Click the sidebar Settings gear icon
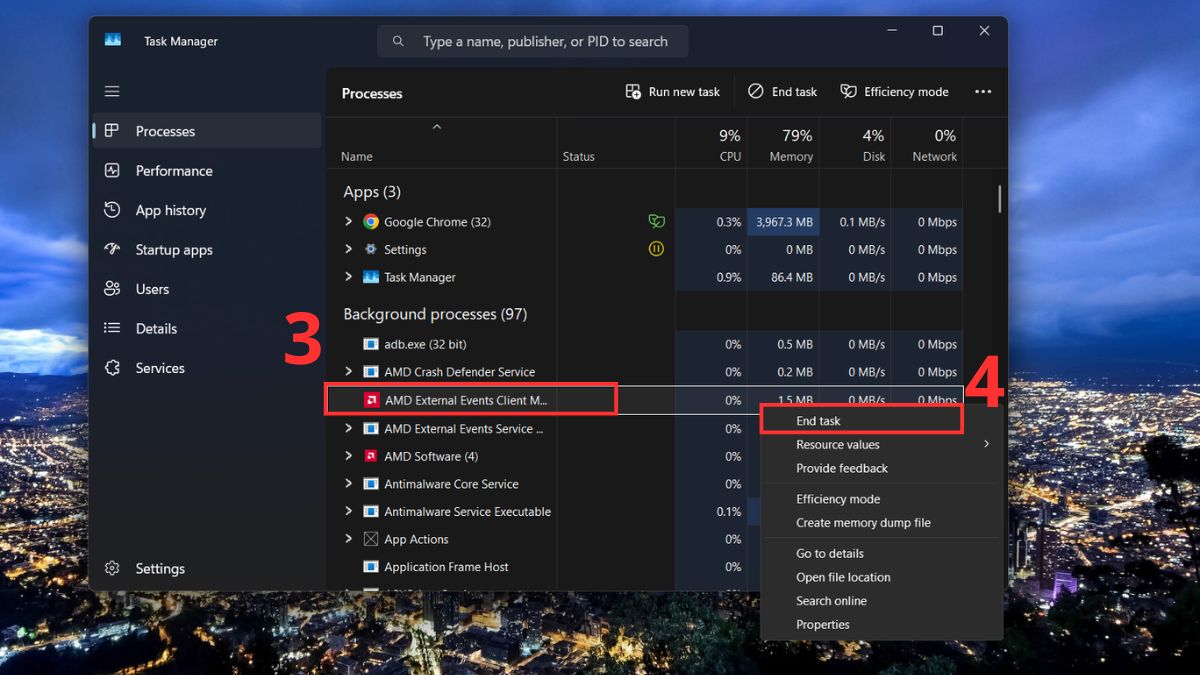The height and width of the screenshot is (675, 1200). click(112, 568)
